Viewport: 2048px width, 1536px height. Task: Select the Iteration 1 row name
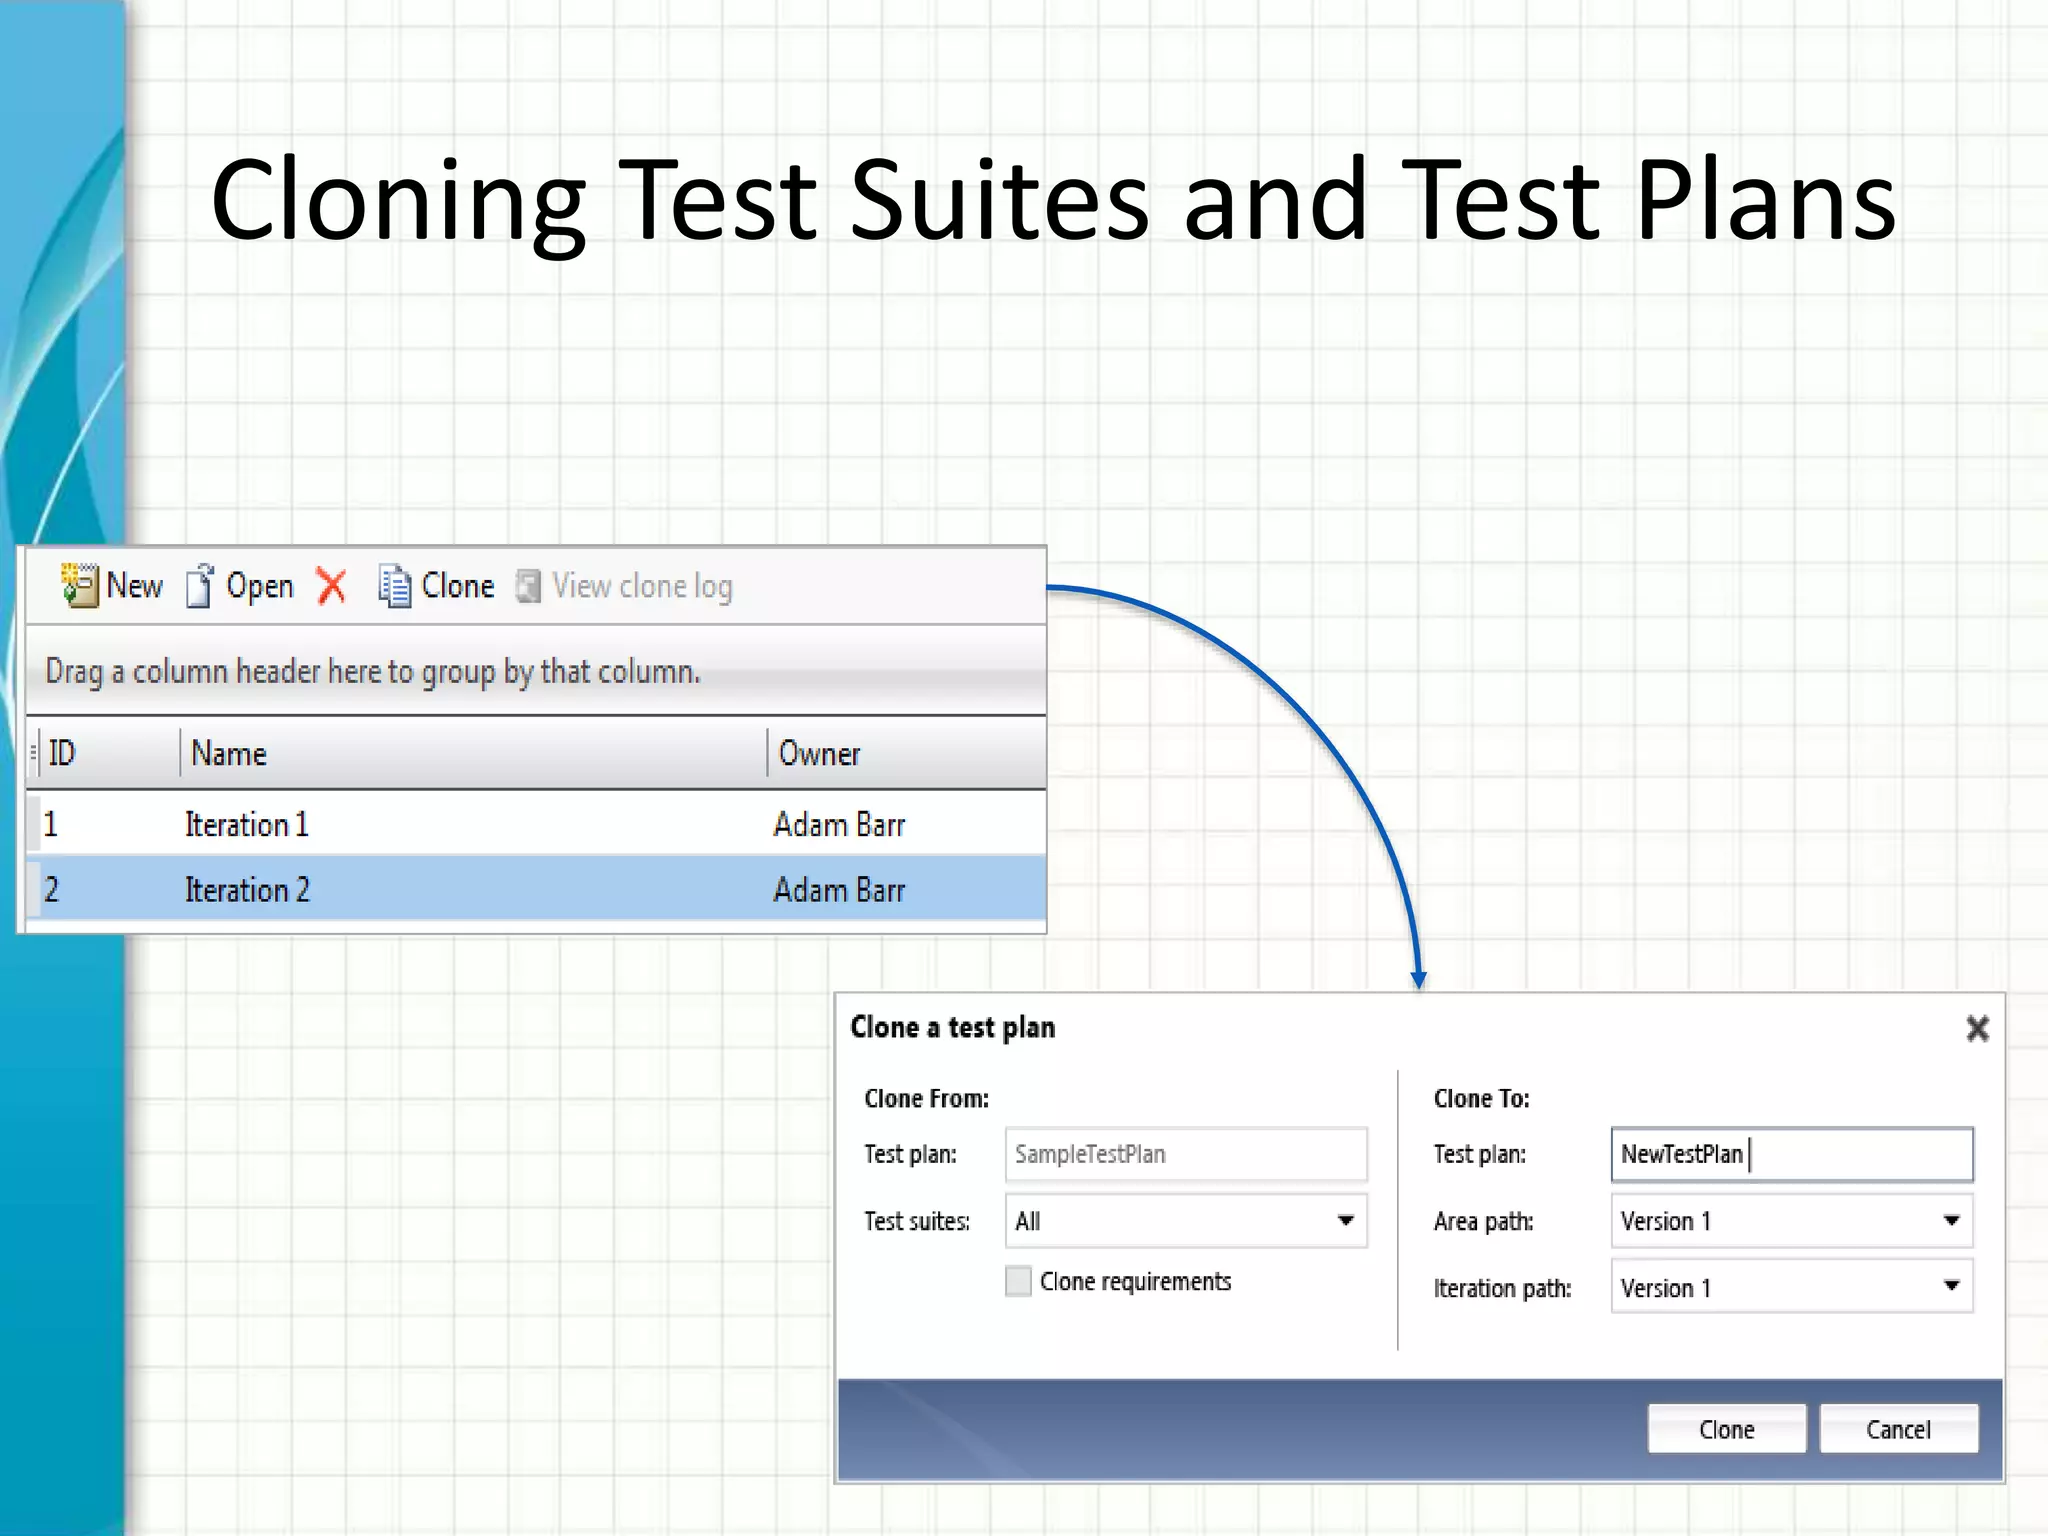coord(247,824)
